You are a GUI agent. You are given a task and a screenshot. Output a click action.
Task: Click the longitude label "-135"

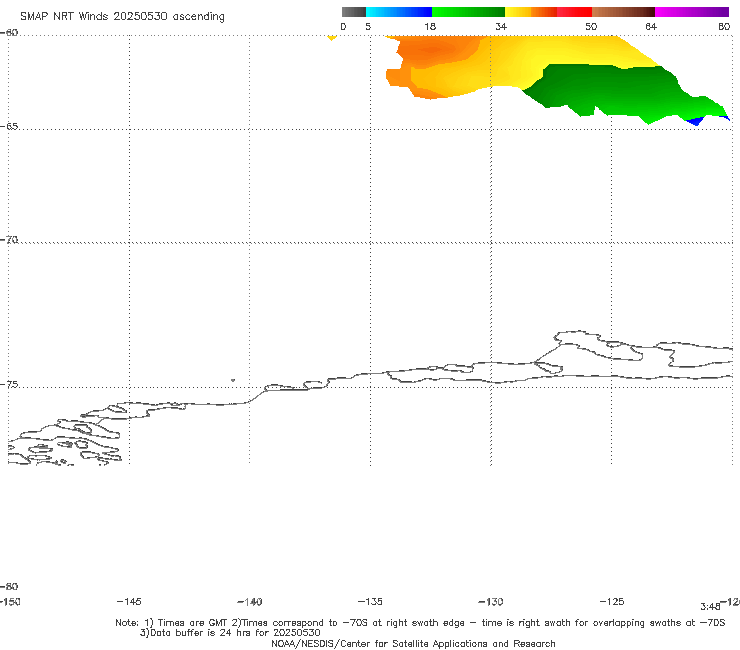(x=370, y=602)
